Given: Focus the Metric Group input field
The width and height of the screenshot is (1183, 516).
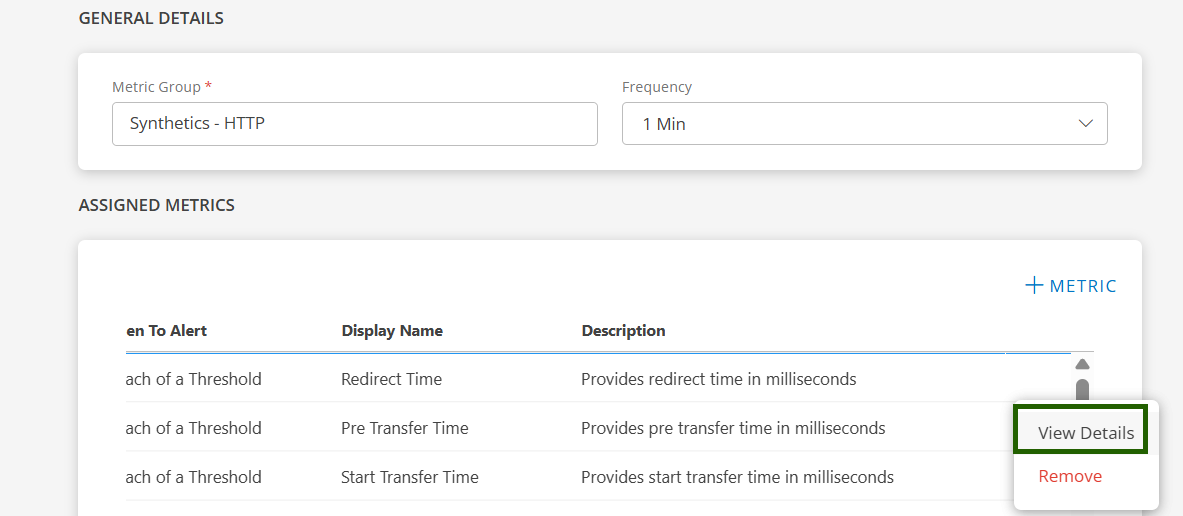Looking at the screenshot, I should (x=354, y=124).
